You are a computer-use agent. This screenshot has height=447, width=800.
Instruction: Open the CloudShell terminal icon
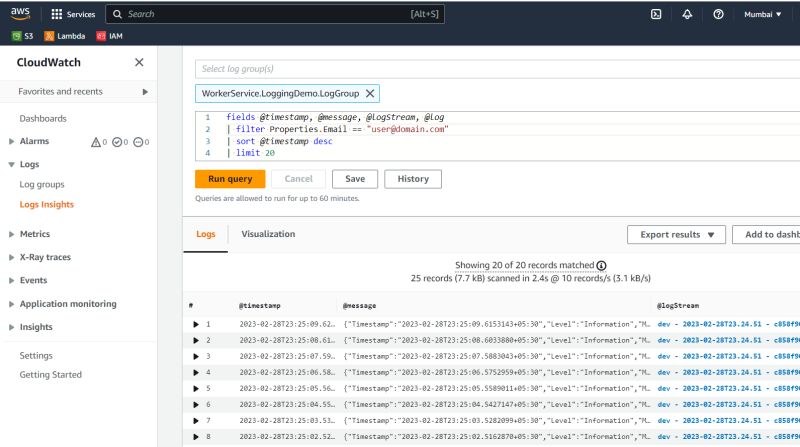[656, 14]
